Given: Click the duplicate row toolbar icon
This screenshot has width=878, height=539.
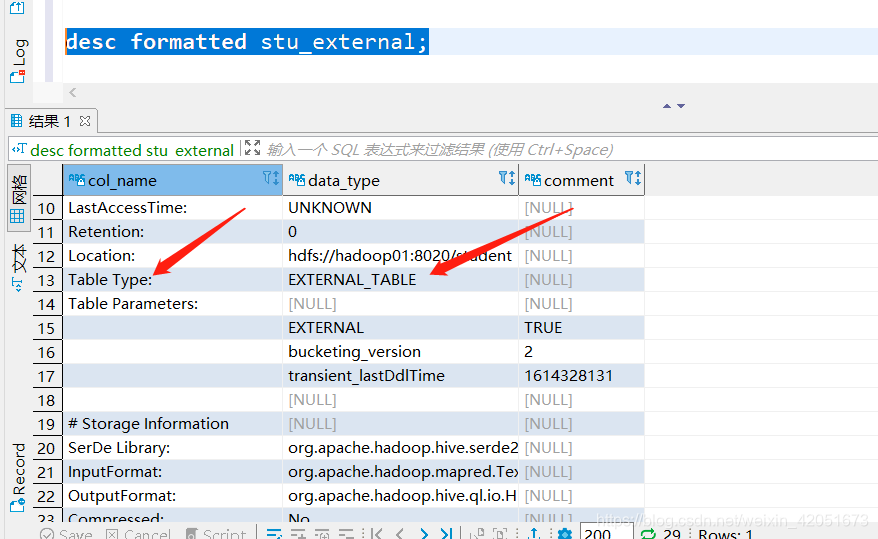Looking at the screenshot, I should pyautogui.click(x=323, y=534).
